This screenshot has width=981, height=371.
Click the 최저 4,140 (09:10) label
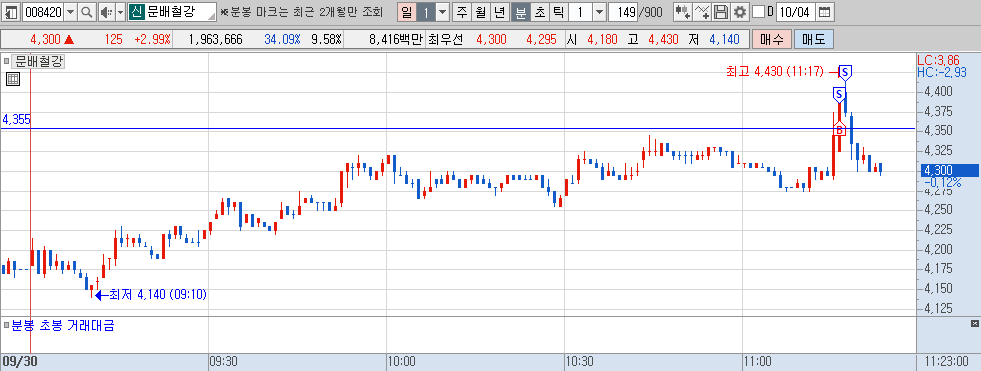[158, 294]
